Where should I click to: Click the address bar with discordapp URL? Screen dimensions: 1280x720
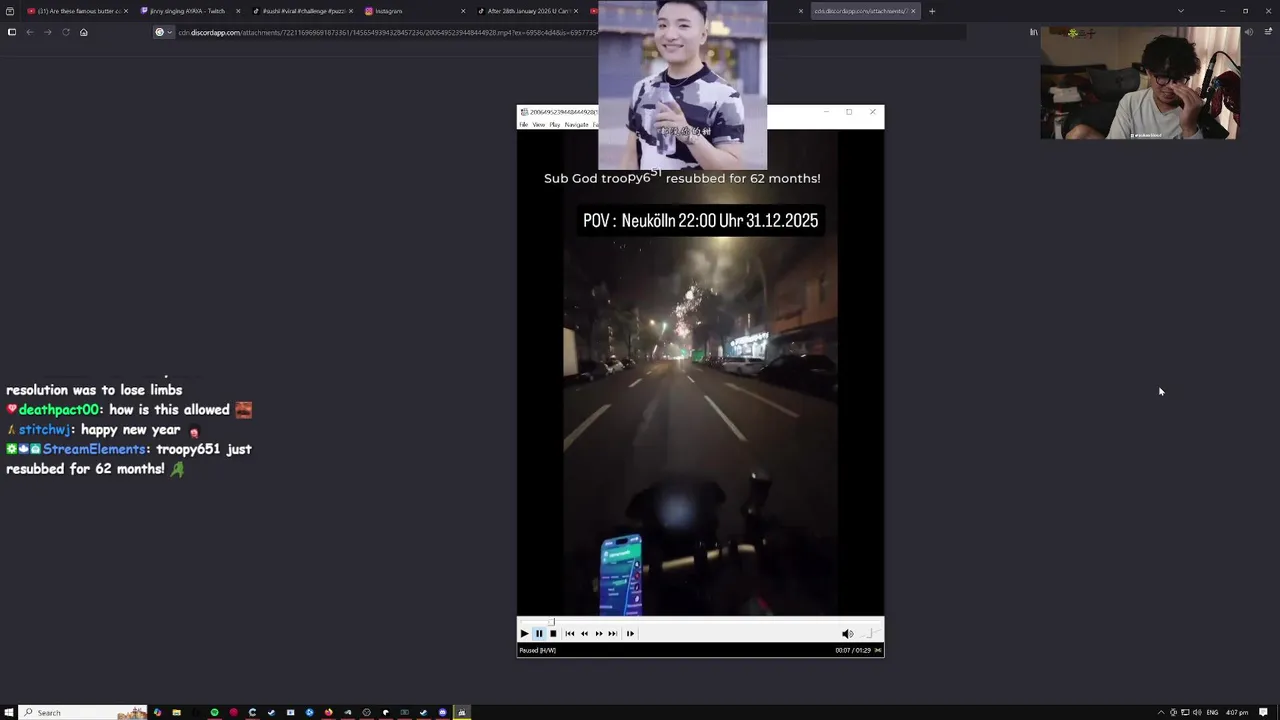click(560, 32)
